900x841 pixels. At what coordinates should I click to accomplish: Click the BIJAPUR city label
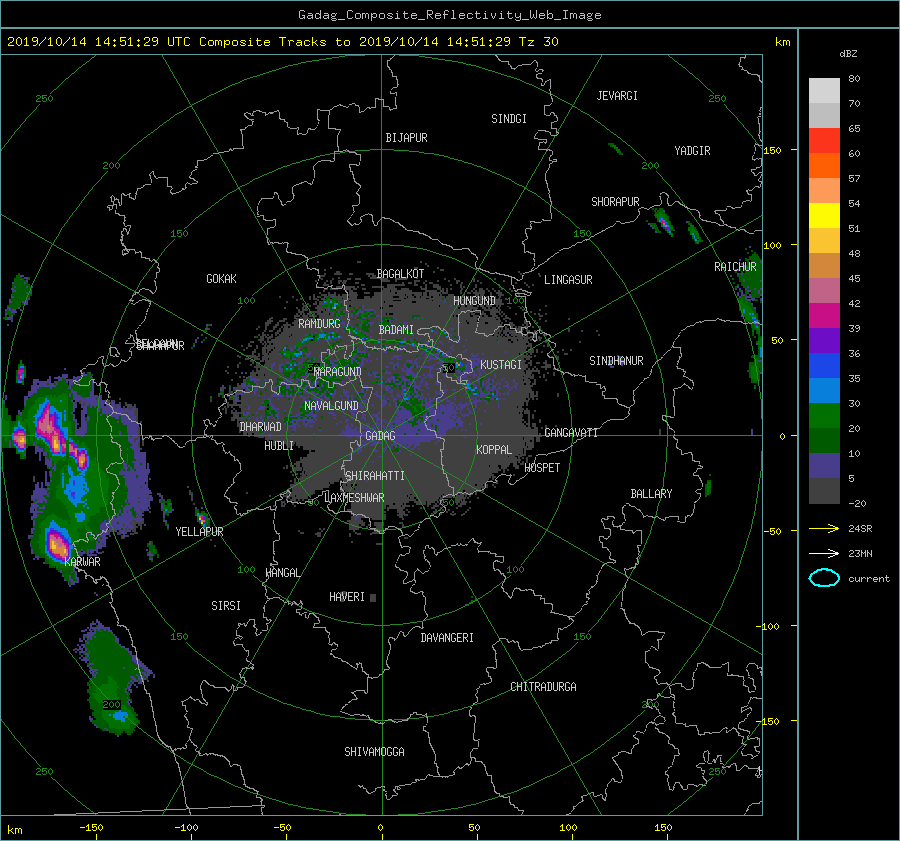[406, 138]
